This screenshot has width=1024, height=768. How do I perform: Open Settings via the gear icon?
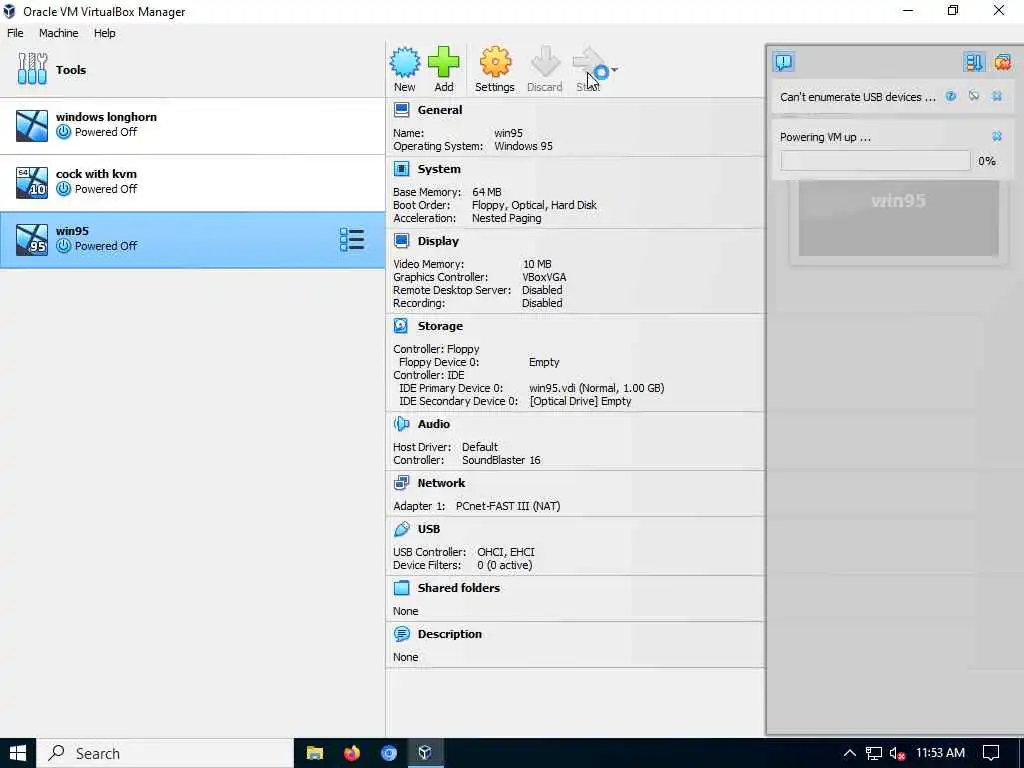(495, 63)
